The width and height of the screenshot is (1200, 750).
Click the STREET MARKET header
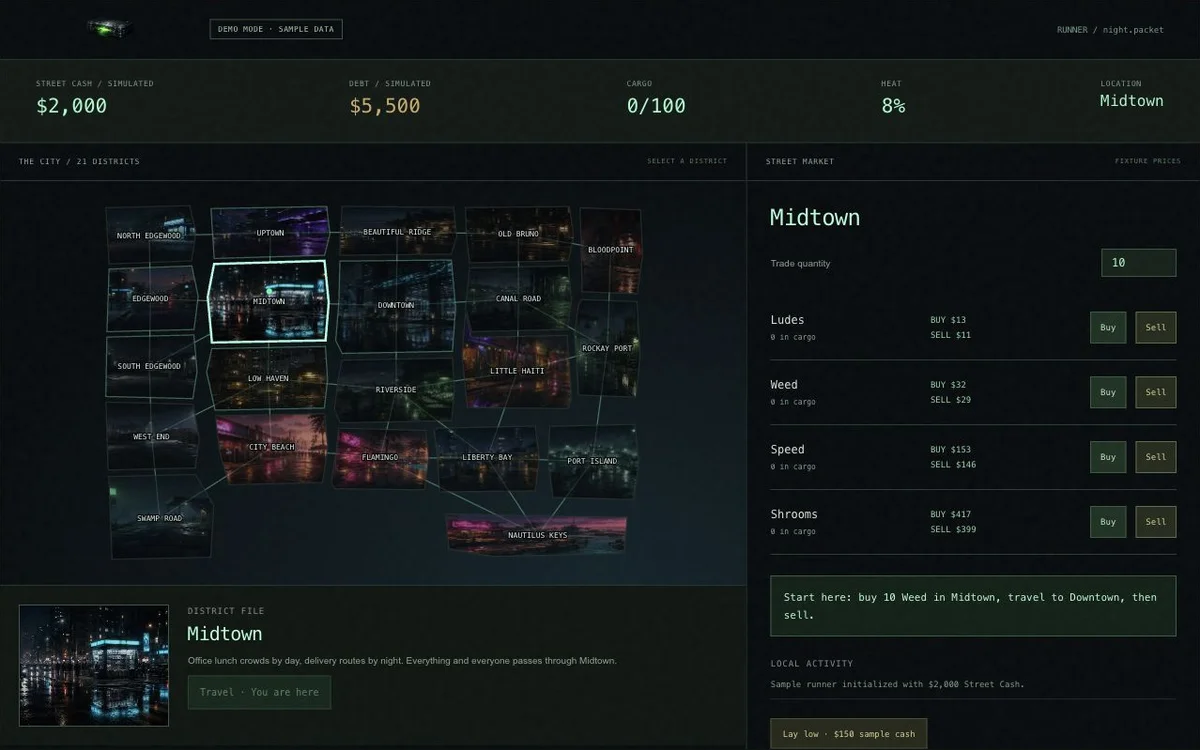click(800, 161)
